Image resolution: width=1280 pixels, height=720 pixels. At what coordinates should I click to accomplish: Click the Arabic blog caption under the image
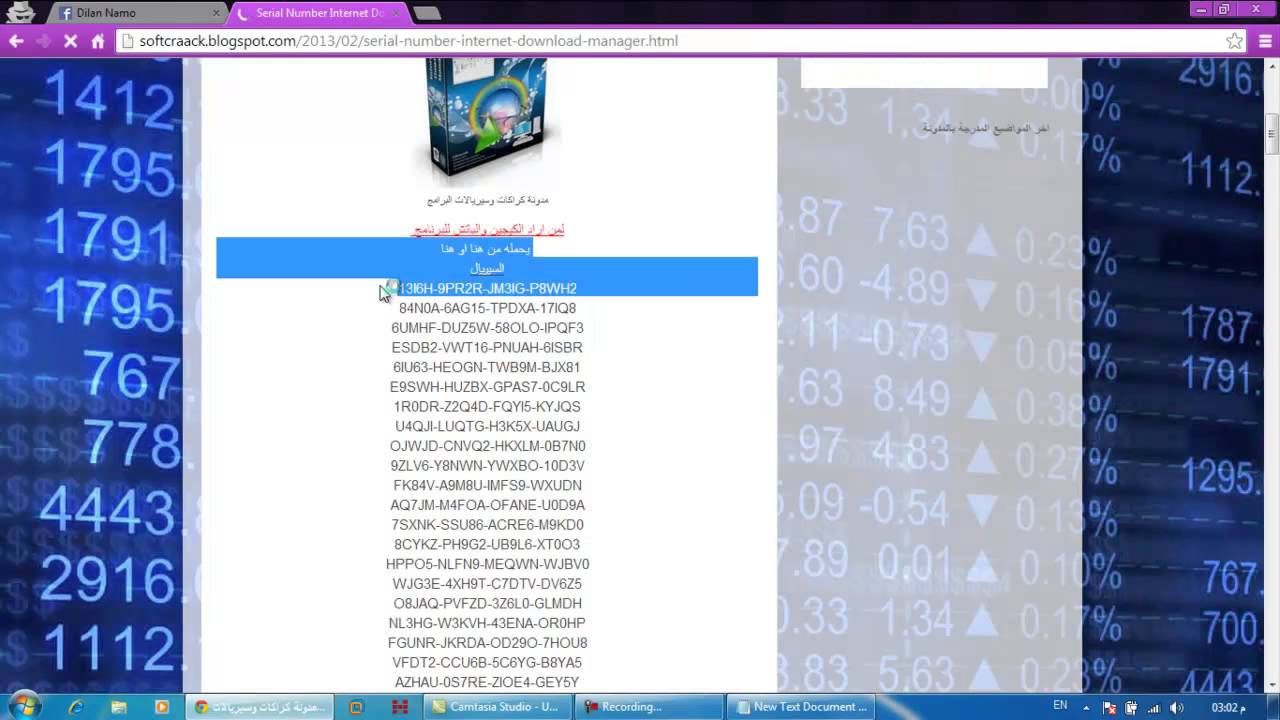tap(487, 200)
